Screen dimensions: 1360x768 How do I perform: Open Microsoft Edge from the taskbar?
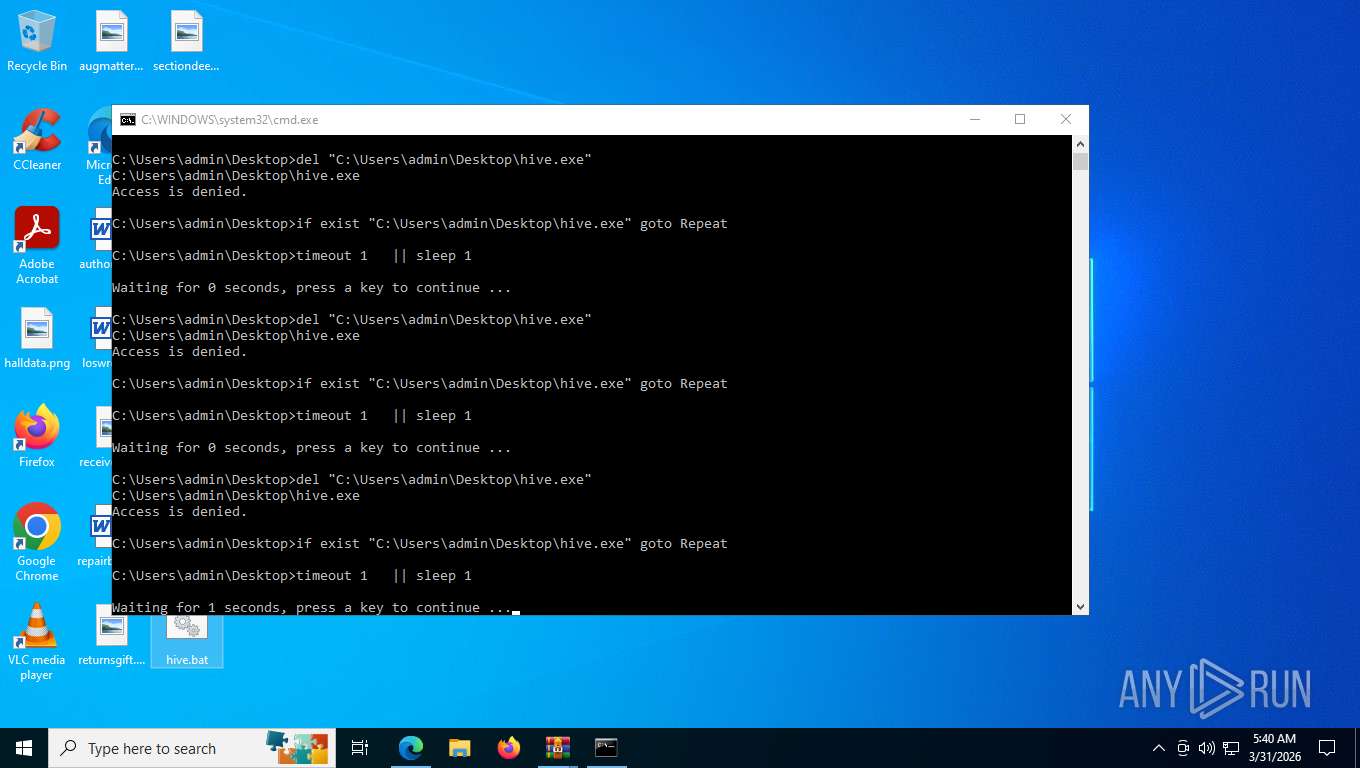(x=411, y=748)
